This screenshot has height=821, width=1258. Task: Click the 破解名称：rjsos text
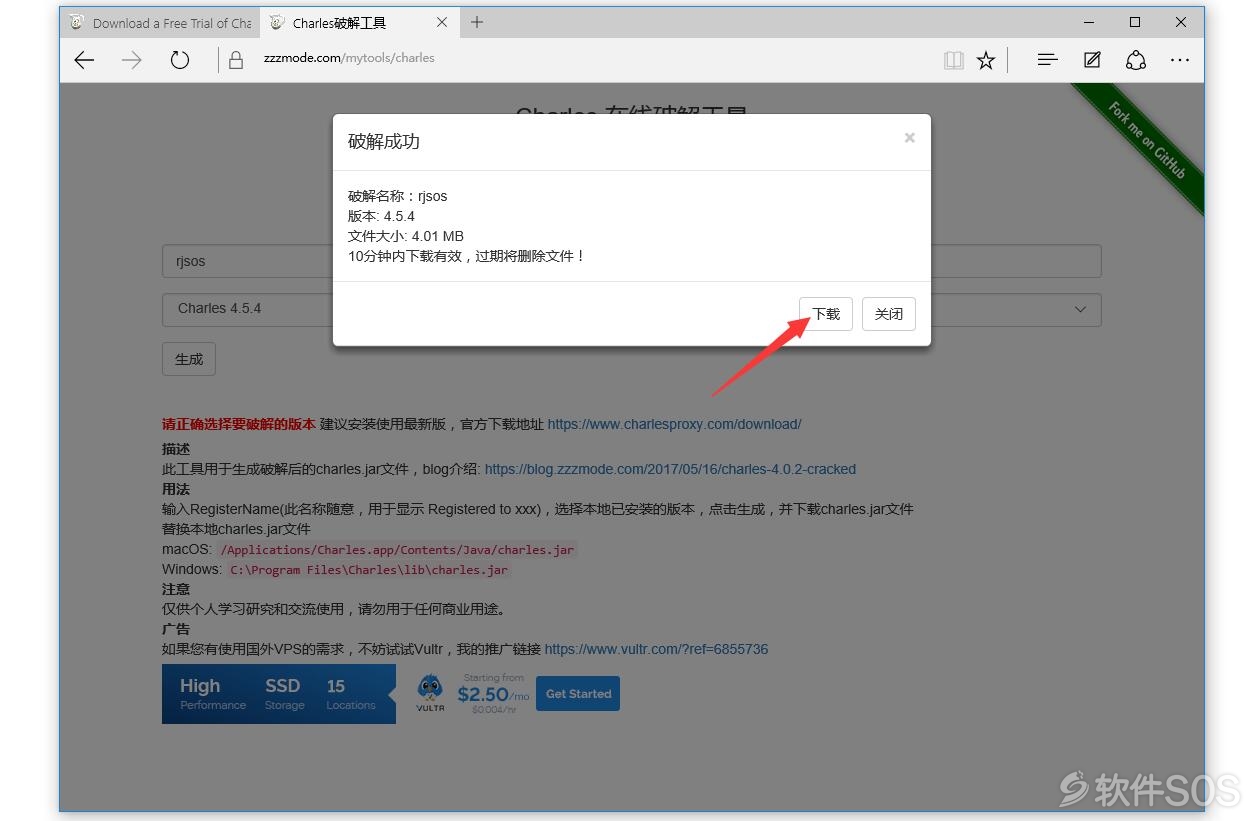click(398, 196)
